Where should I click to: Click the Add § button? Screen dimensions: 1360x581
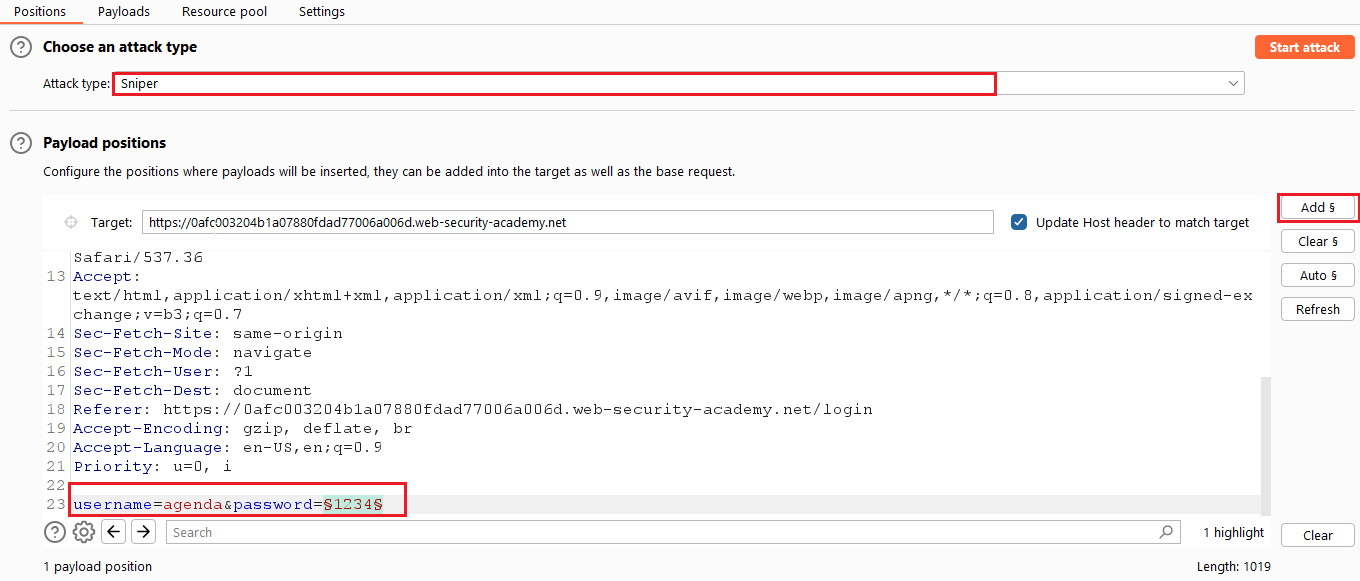pos(1318,208)
